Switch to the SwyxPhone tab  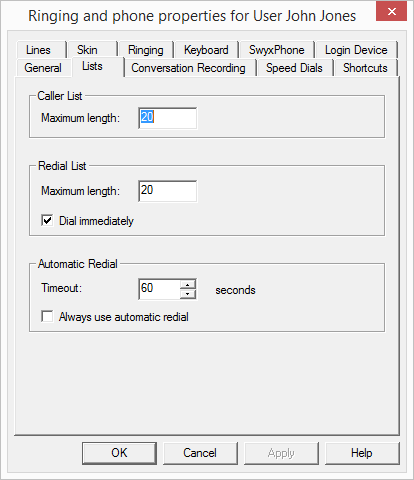click(x=276, y=50)
